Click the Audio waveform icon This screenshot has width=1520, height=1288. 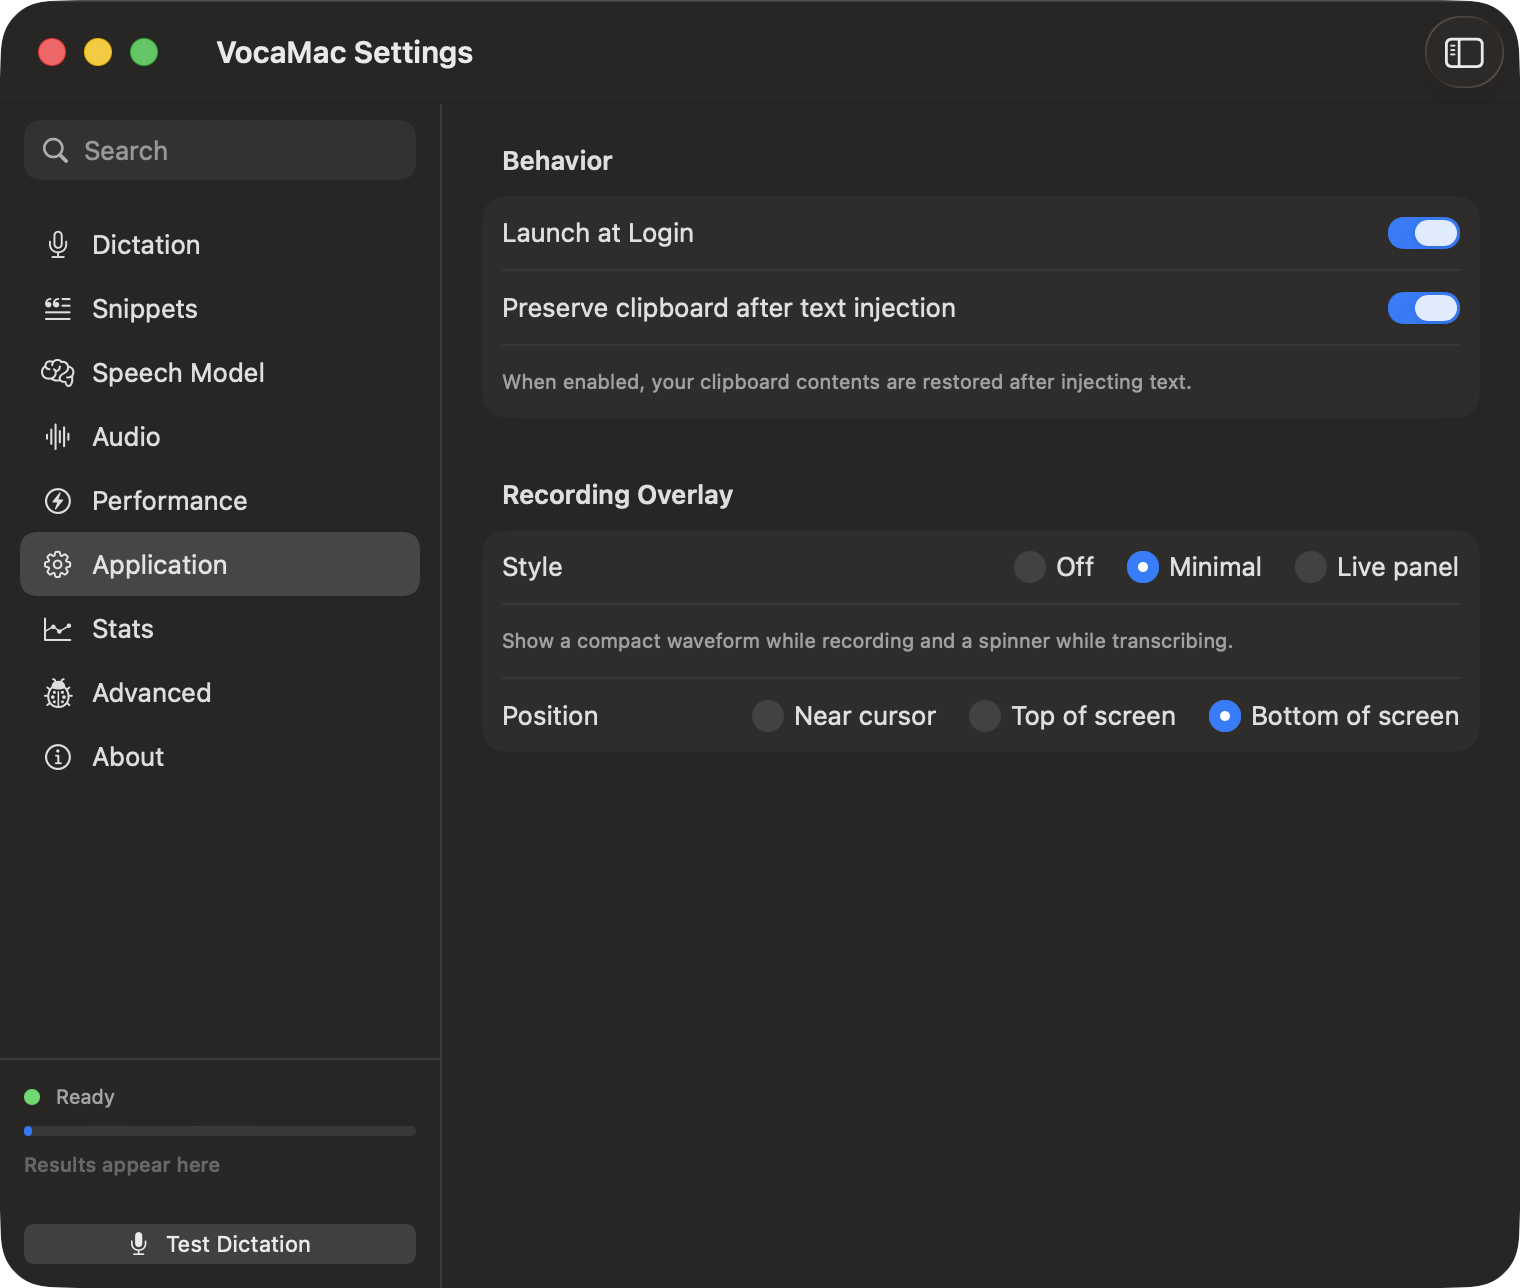point(58,437)
